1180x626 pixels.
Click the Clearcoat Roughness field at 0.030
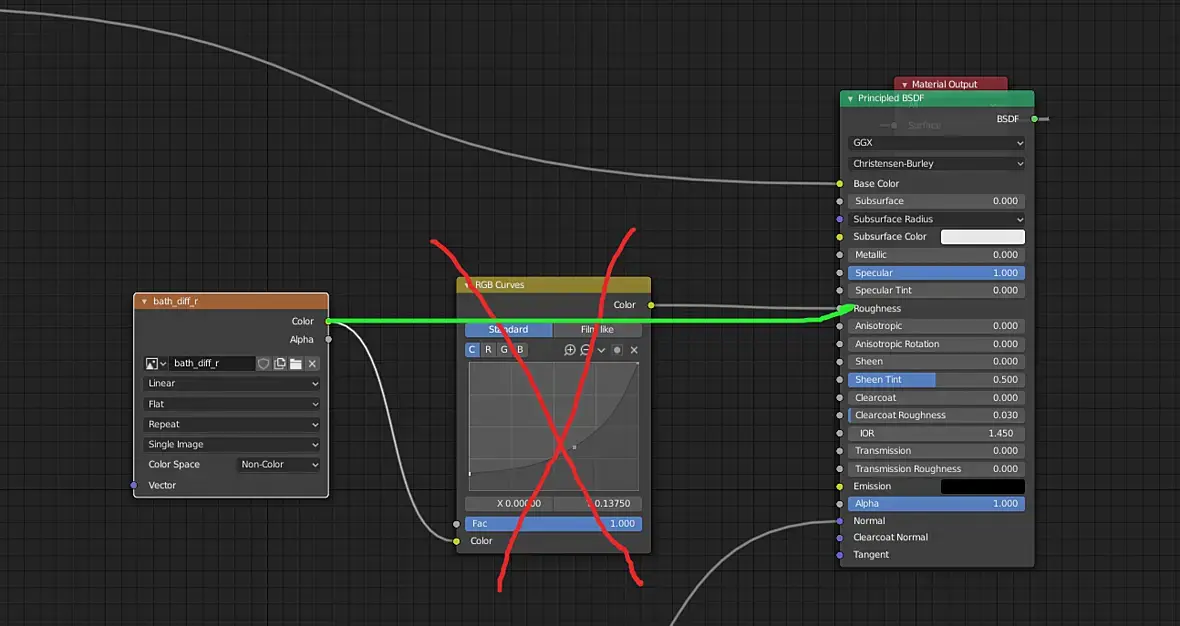(x=936, y=415)
